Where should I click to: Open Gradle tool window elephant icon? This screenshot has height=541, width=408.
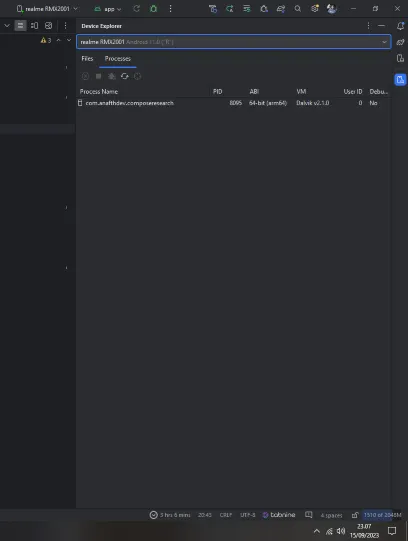pos(400,42)
